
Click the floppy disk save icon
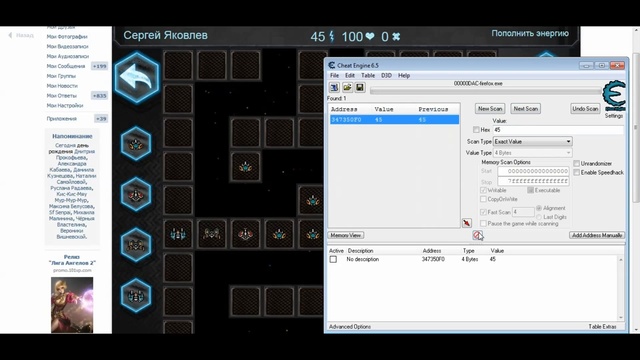coord(360,87)
